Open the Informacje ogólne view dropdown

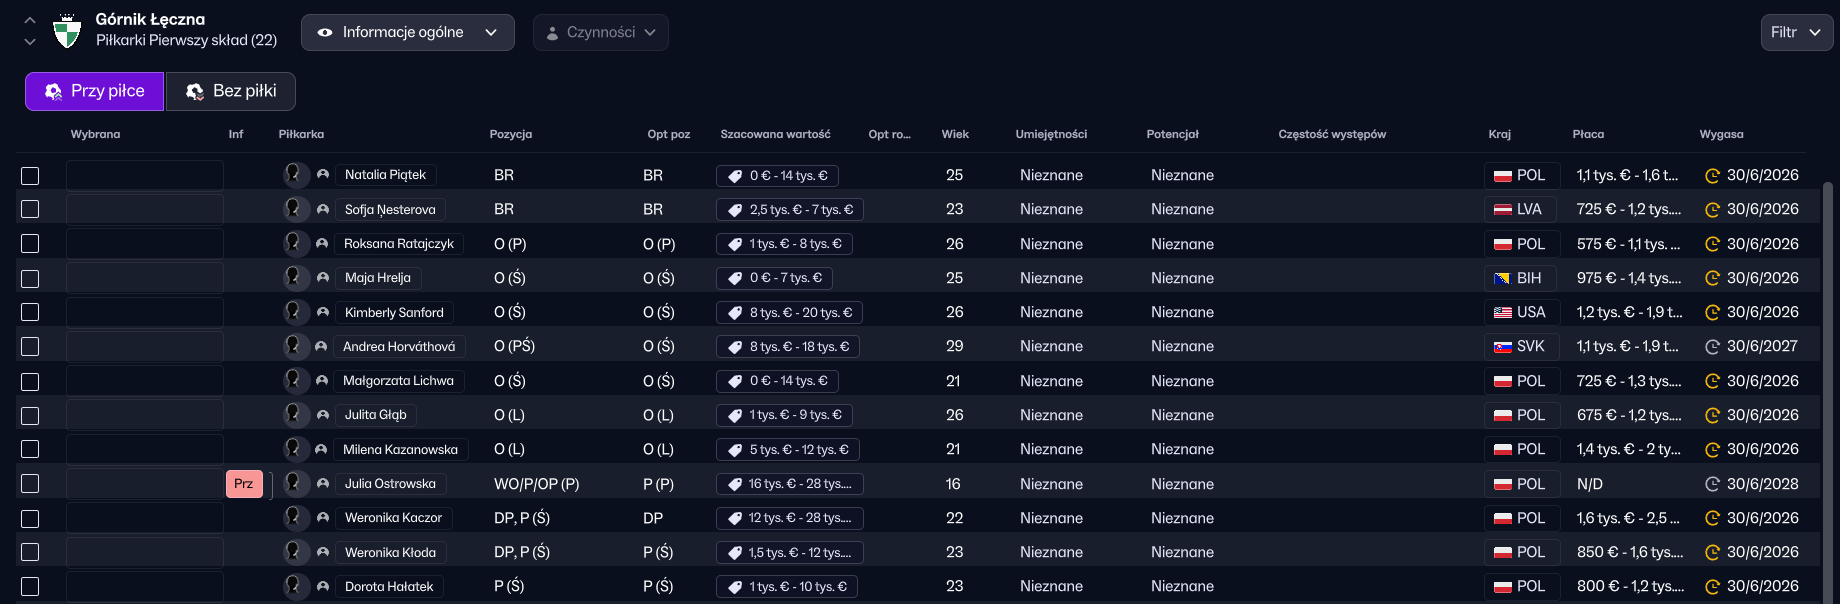pos(407,32)
